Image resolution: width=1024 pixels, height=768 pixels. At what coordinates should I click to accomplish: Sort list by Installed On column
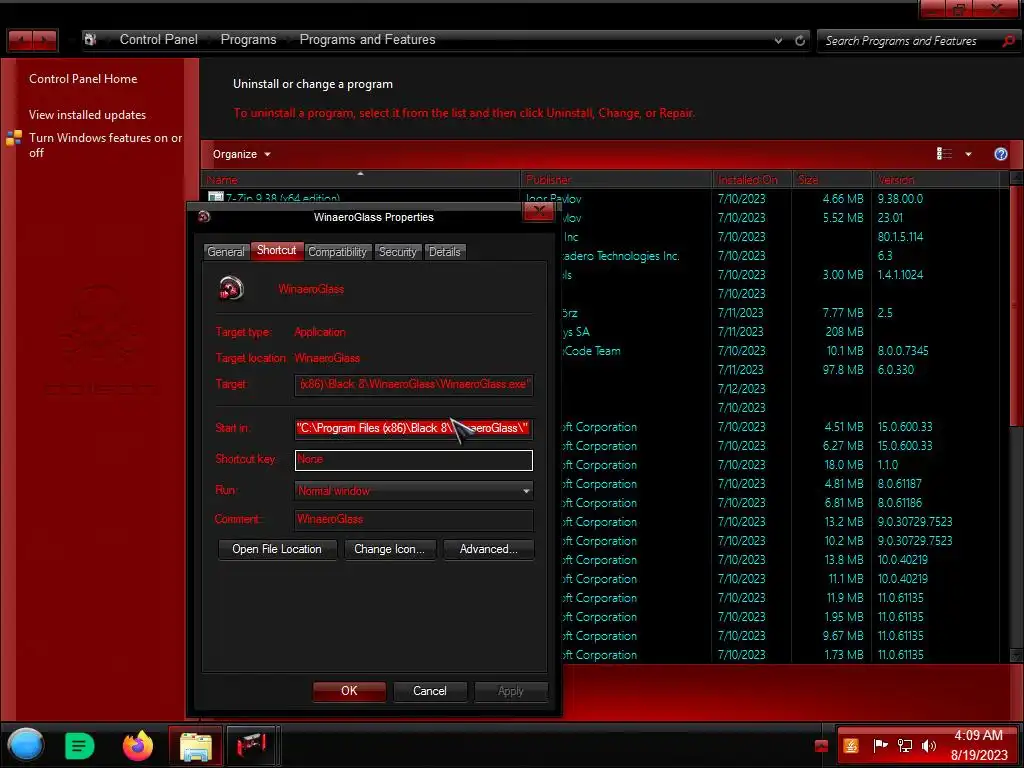tap(752, 180)
